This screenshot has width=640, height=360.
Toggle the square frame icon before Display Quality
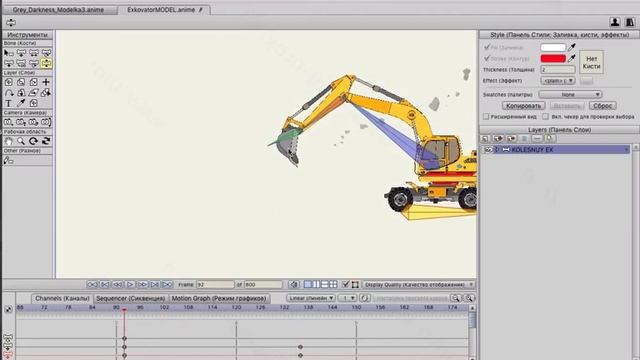click(x=355, y=284)
